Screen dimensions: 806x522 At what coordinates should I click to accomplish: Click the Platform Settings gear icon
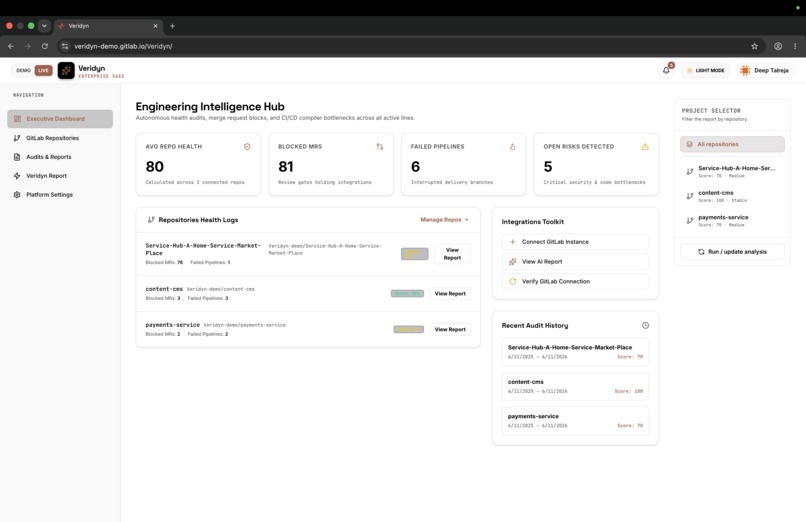coord(17,195)
